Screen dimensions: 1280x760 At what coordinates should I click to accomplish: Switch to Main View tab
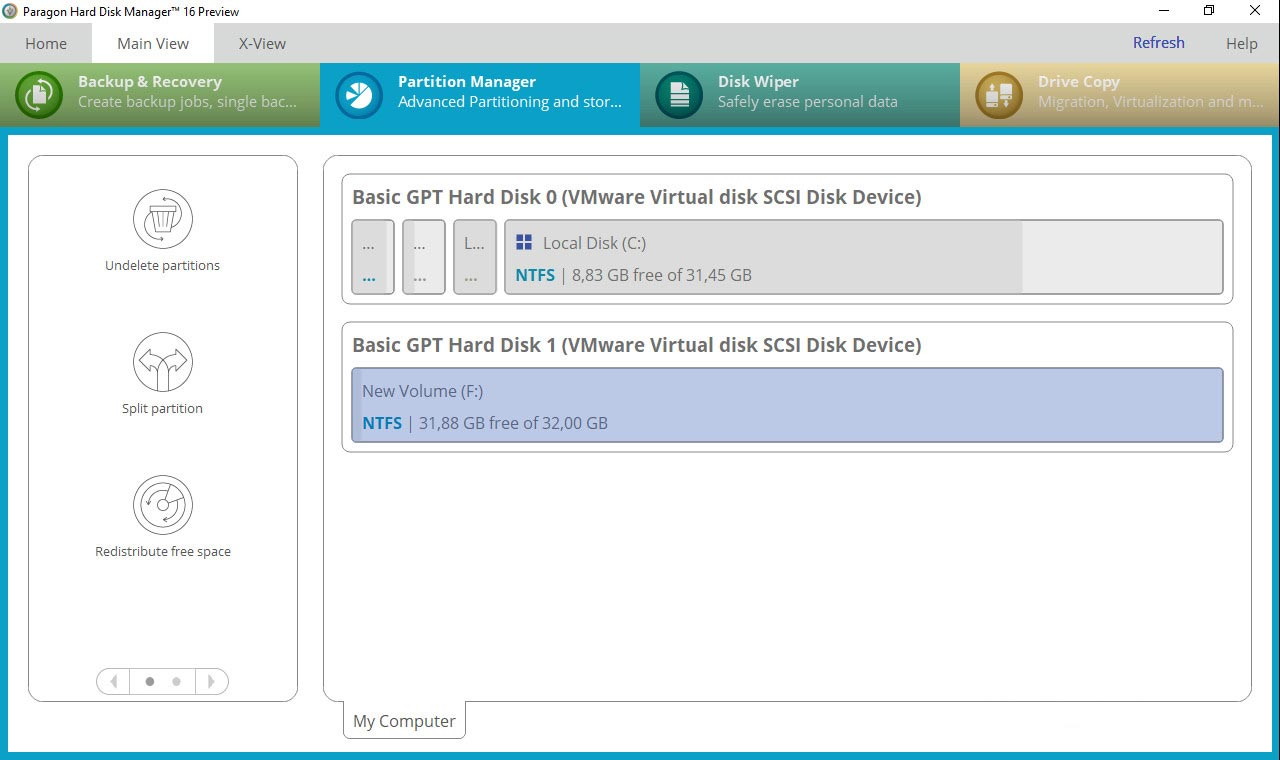click(x=153, y=43)
